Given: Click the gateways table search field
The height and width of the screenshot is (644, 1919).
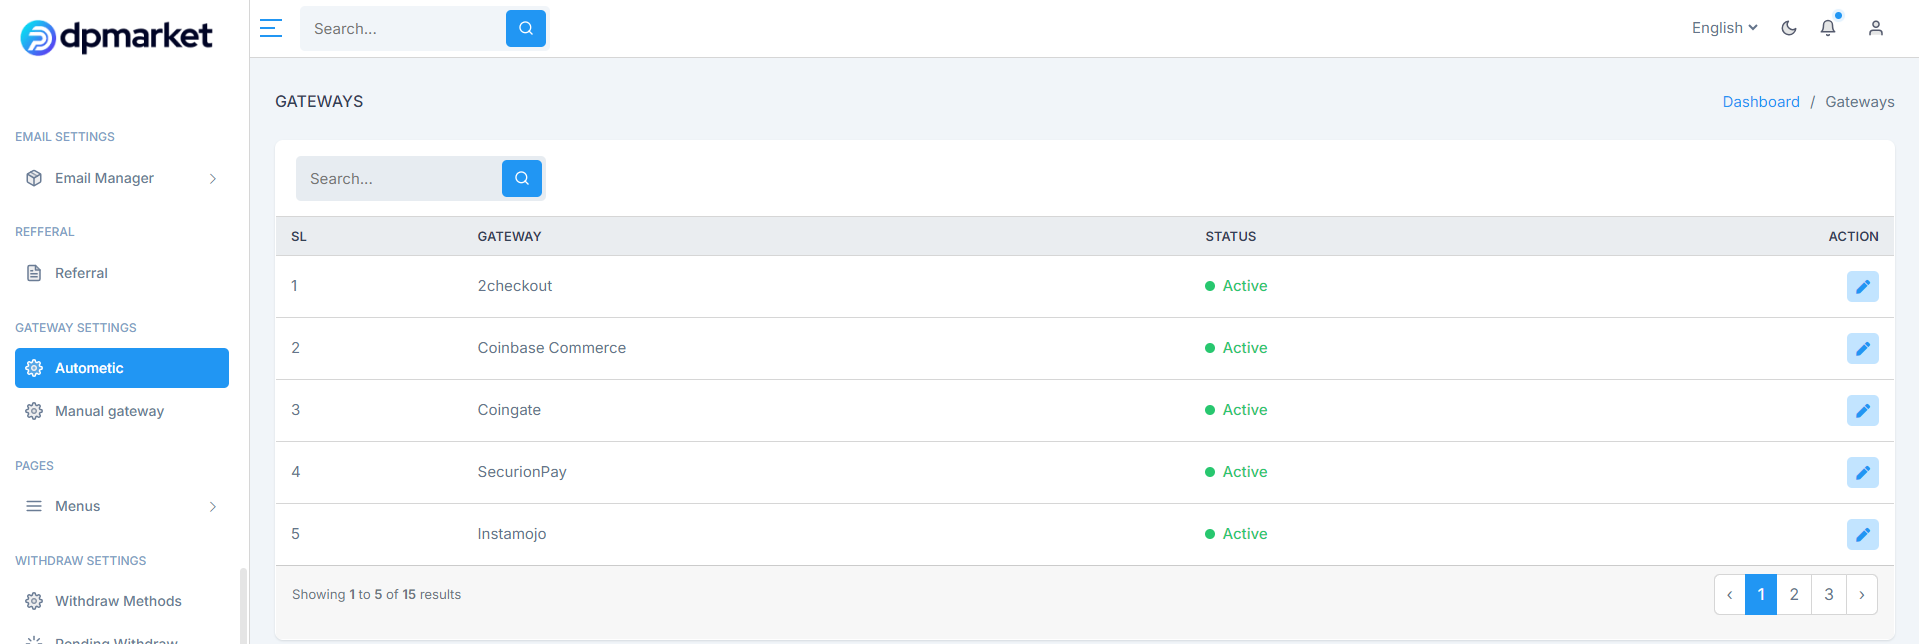Looking at the screenshot, I should (x=399, y=178).
